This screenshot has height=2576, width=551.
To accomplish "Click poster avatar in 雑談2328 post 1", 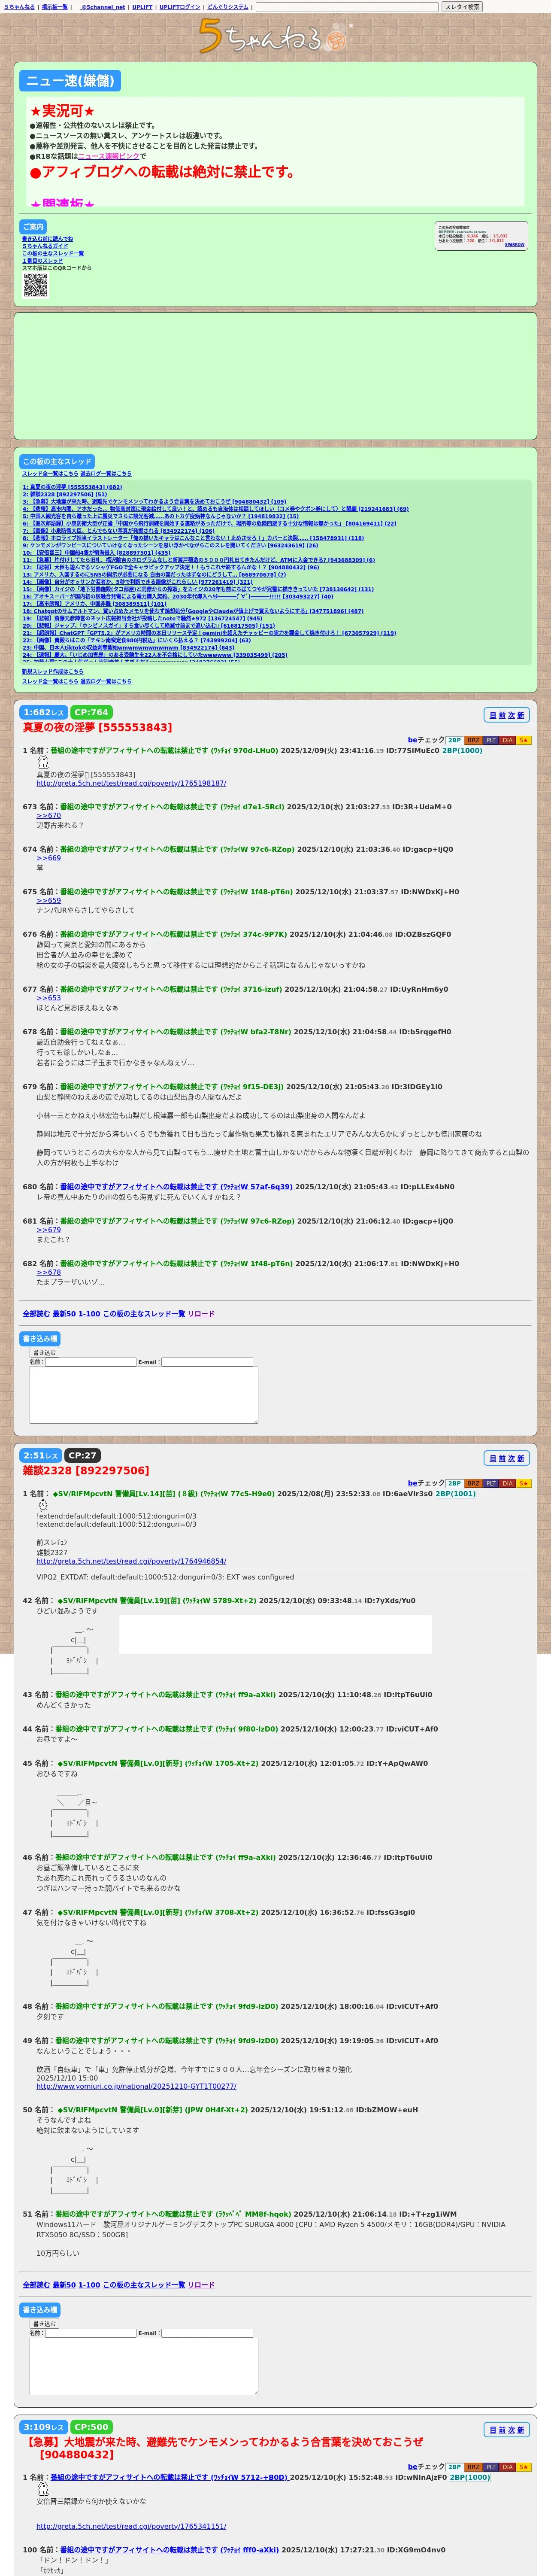I will click(x=43, y=1505).
